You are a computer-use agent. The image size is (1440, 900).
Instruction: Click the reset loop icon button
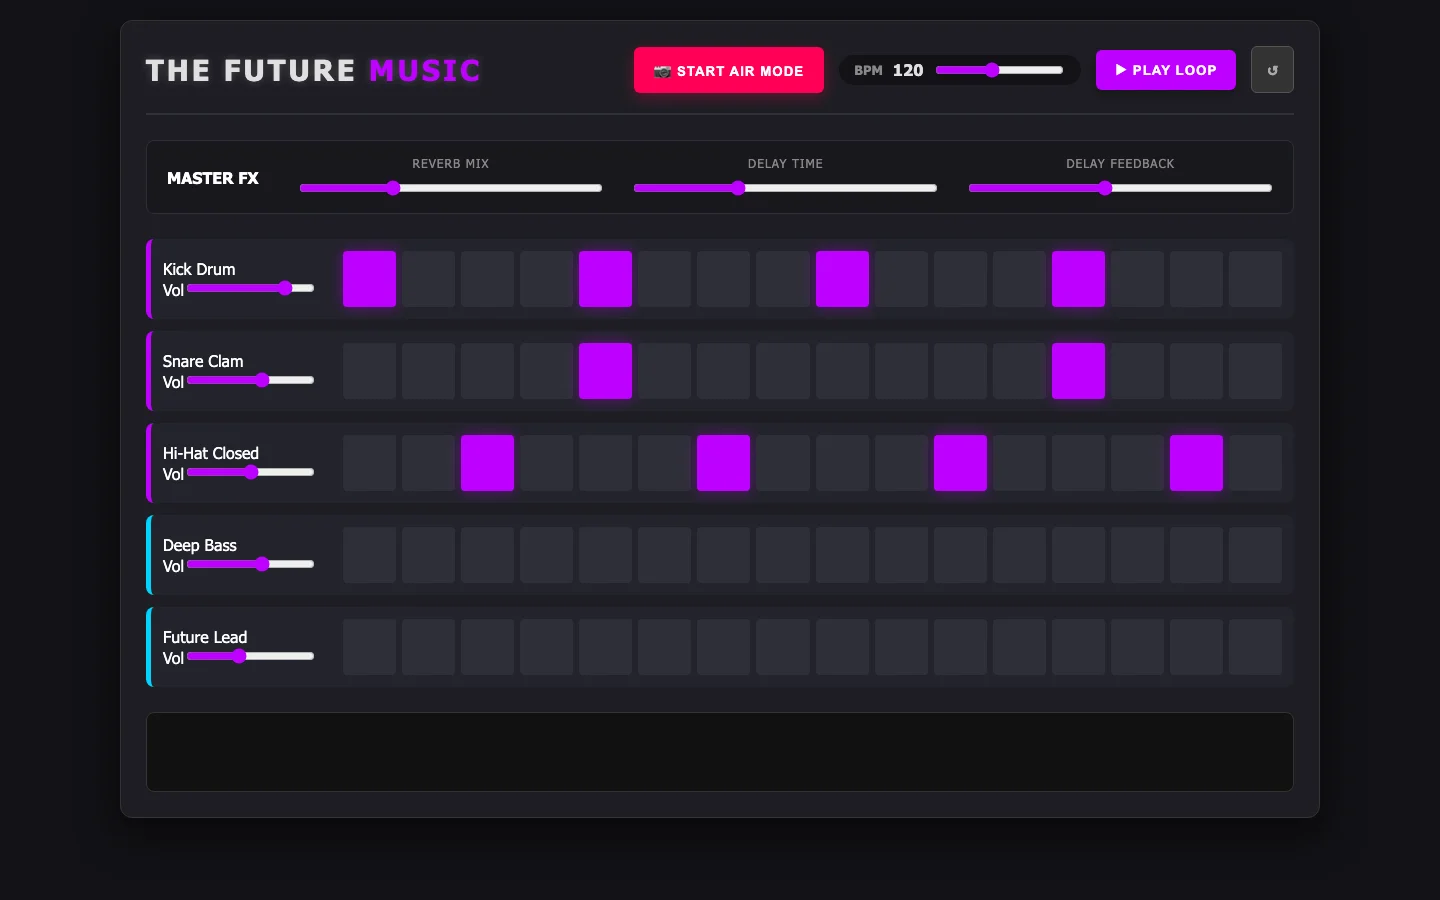[x=1272, y=70]
